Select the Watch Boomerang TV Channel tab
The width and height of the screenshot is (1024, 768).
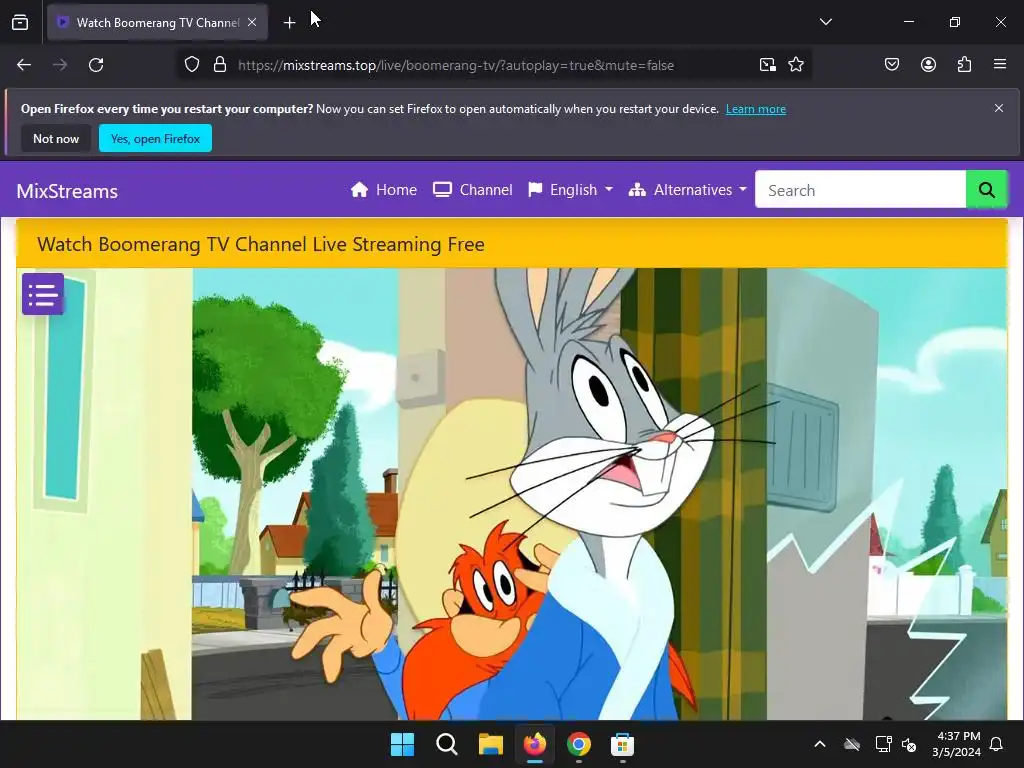[157, 22]
